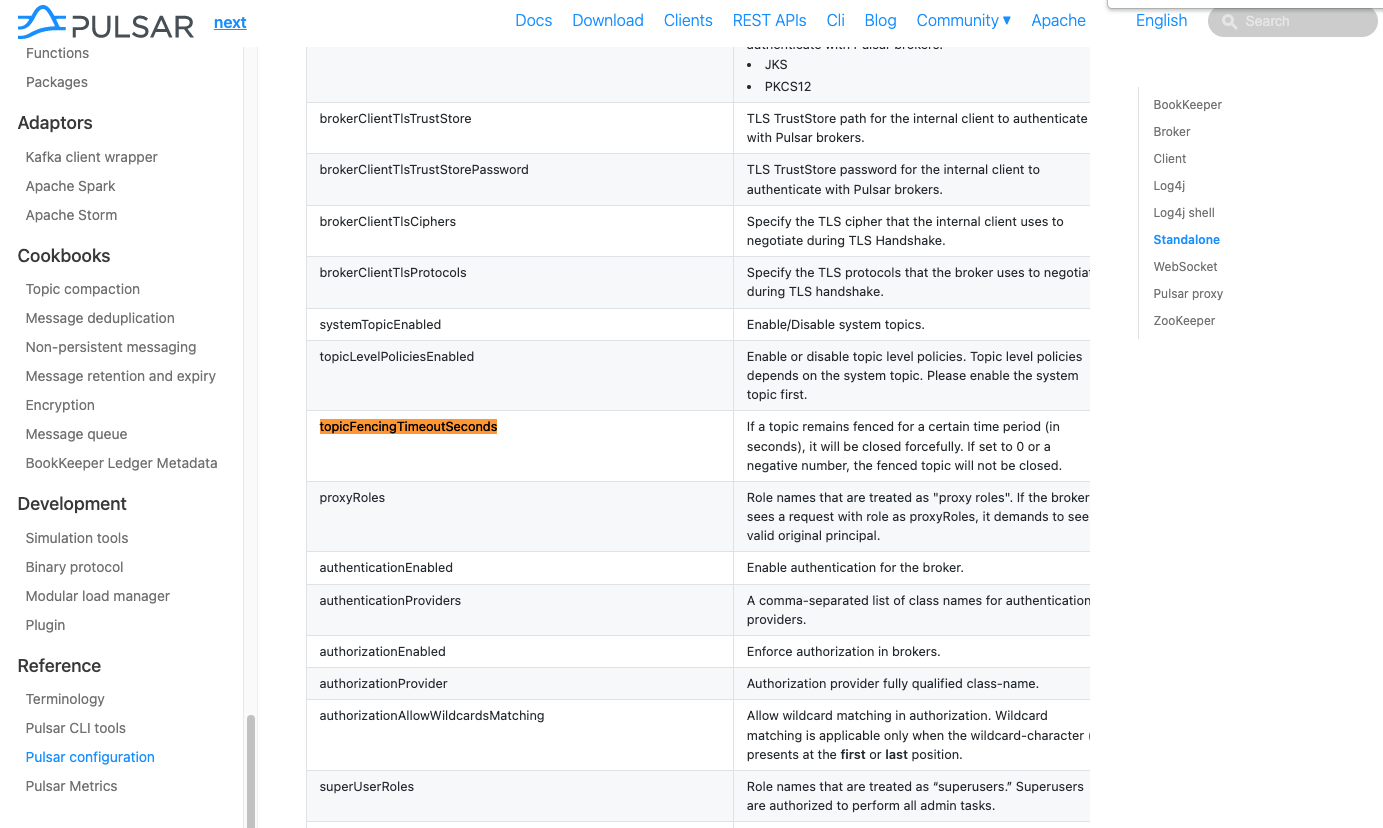This screenshot has height=828, width=1383.
Task: Open Cli in the top navigation
Action: click(x=836, y=20)
